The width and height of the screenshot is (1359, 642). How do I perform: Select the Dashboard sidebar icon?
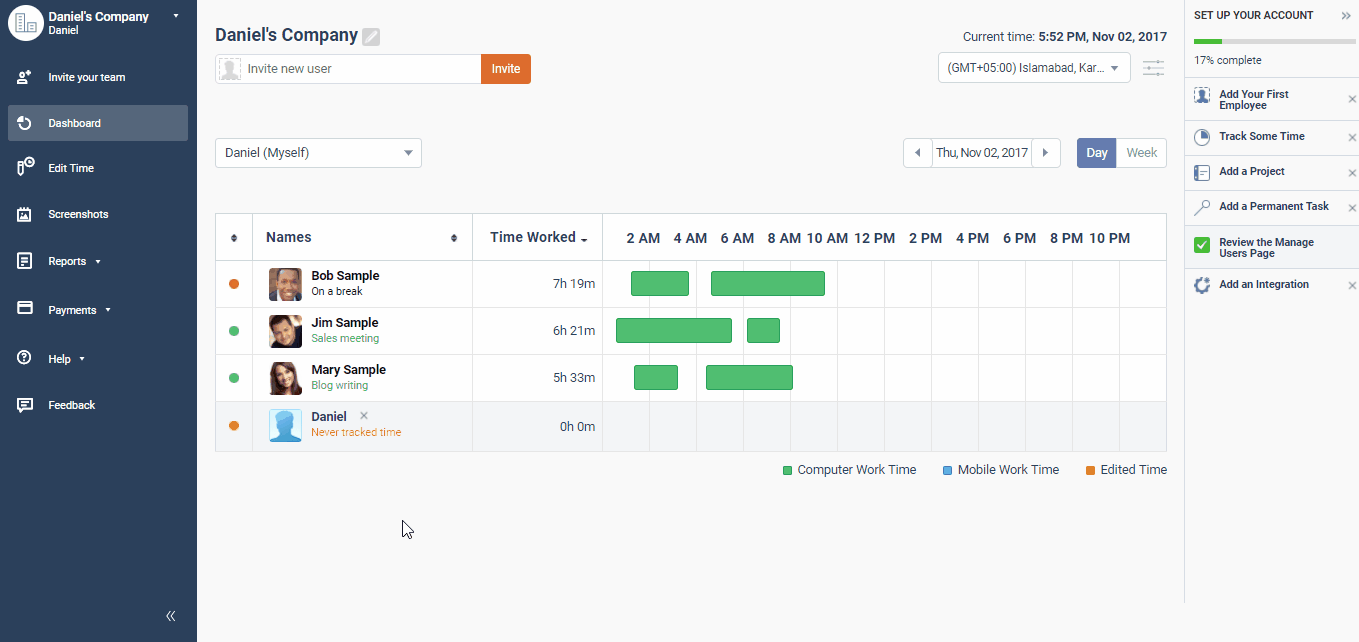(x=24, y=122)
